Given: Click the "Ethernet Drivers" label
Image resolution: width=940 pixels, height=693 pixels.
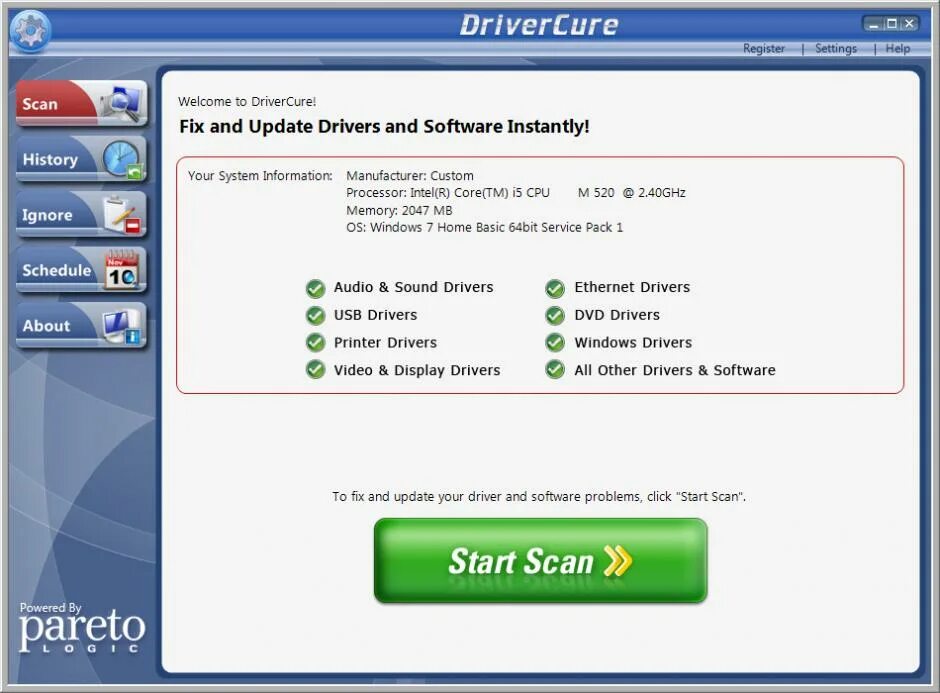Looking at the screenshot, I should 632,287.
